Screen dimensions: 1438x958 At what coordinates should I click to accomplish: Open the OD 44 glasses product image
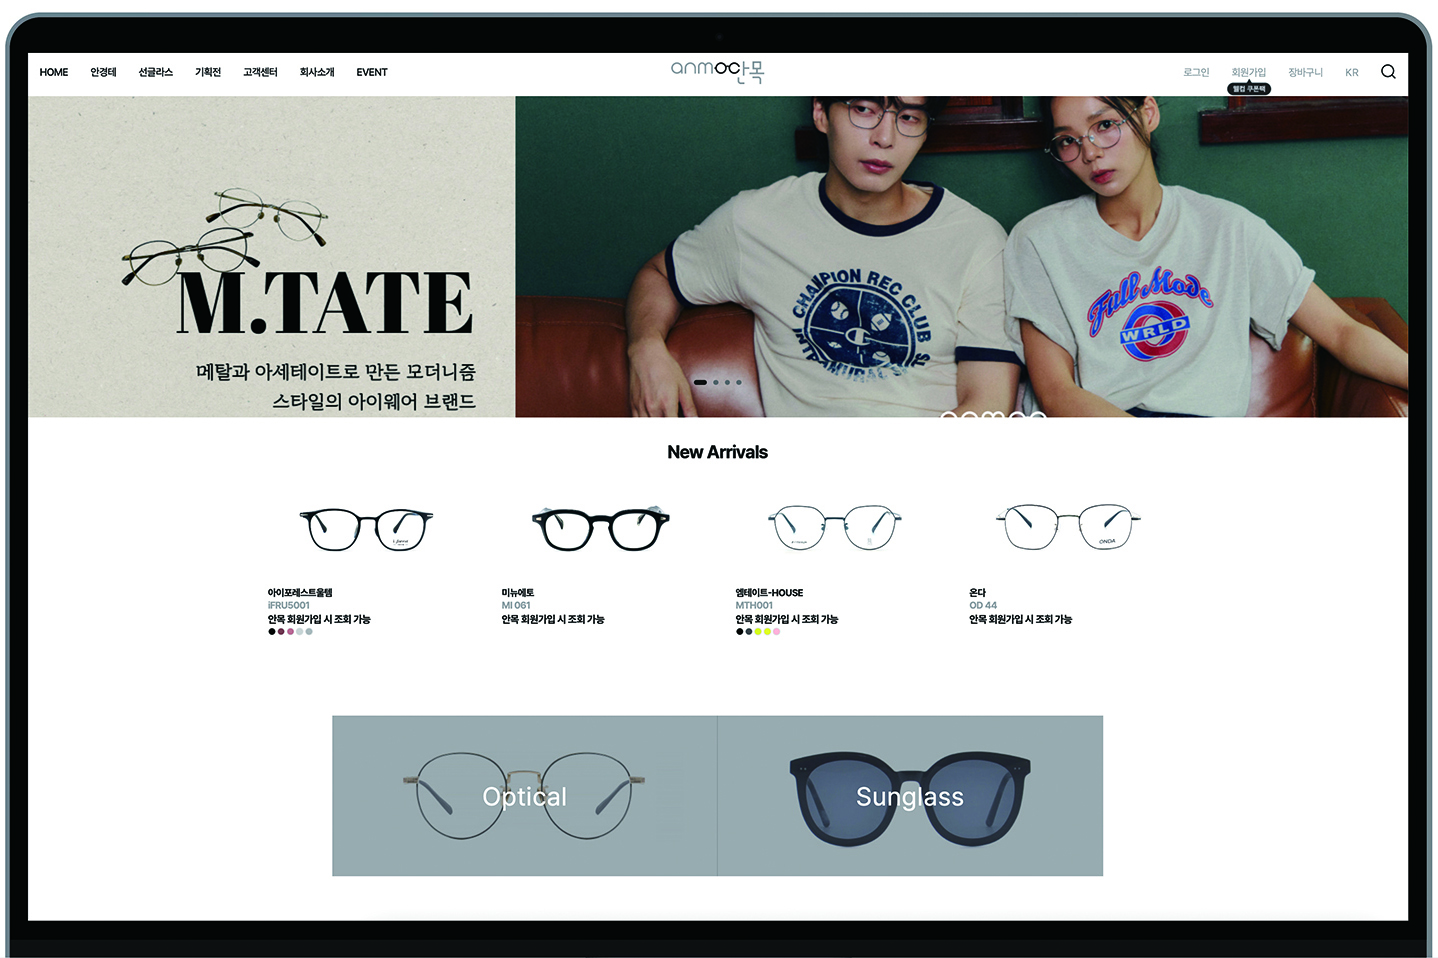click(x=1068, y=527)
